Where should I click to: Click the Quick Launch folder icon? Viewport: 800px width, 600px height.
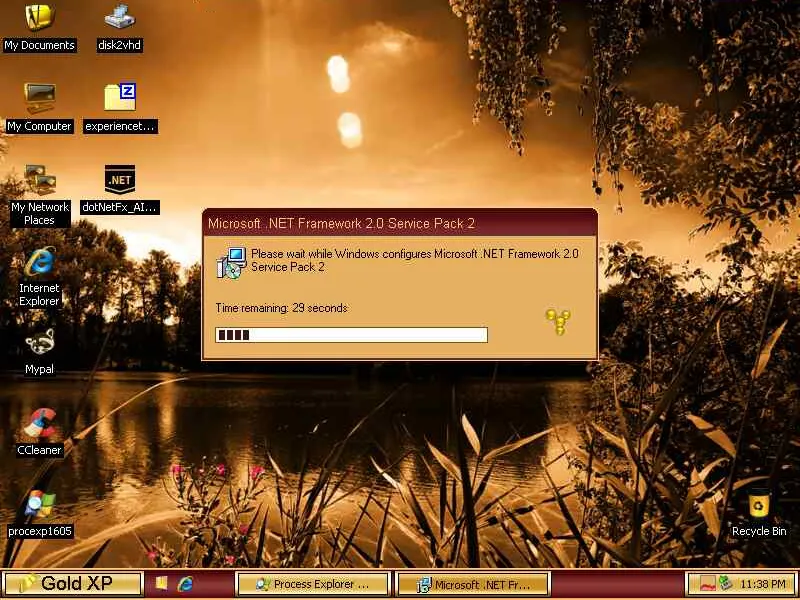click(161, 584)
